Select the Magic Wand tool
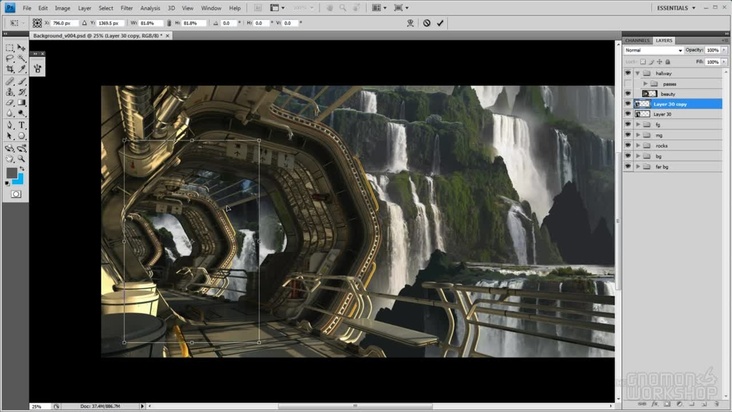 (x=21, y=59)
